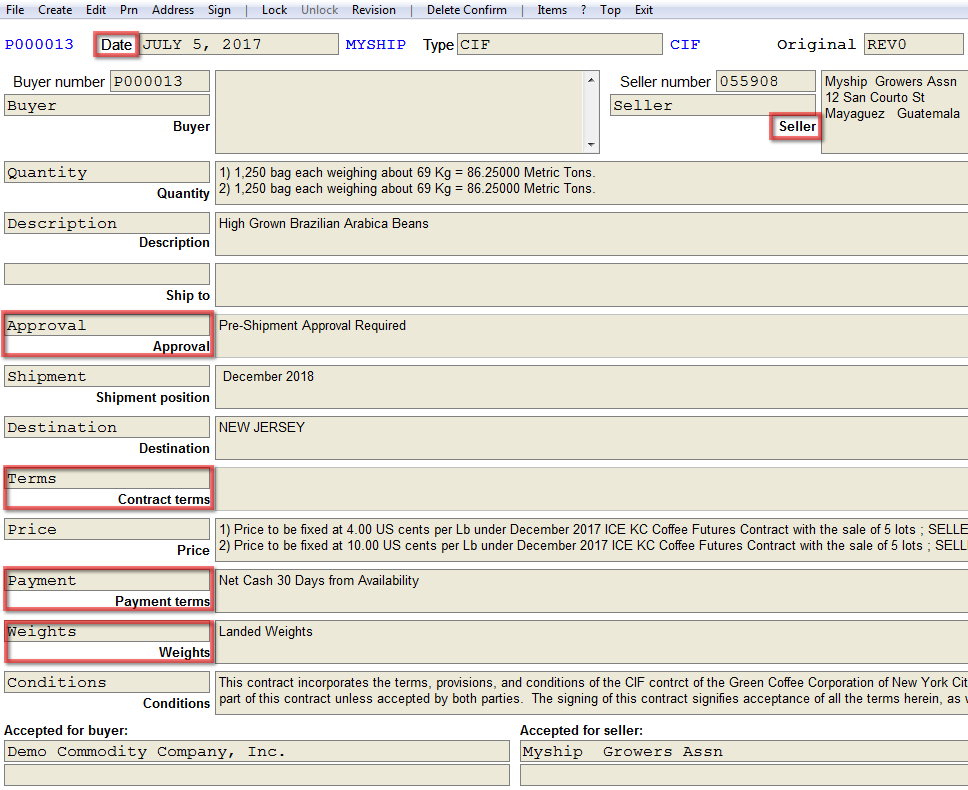Open the Address menu

click(x=173, y=10)
